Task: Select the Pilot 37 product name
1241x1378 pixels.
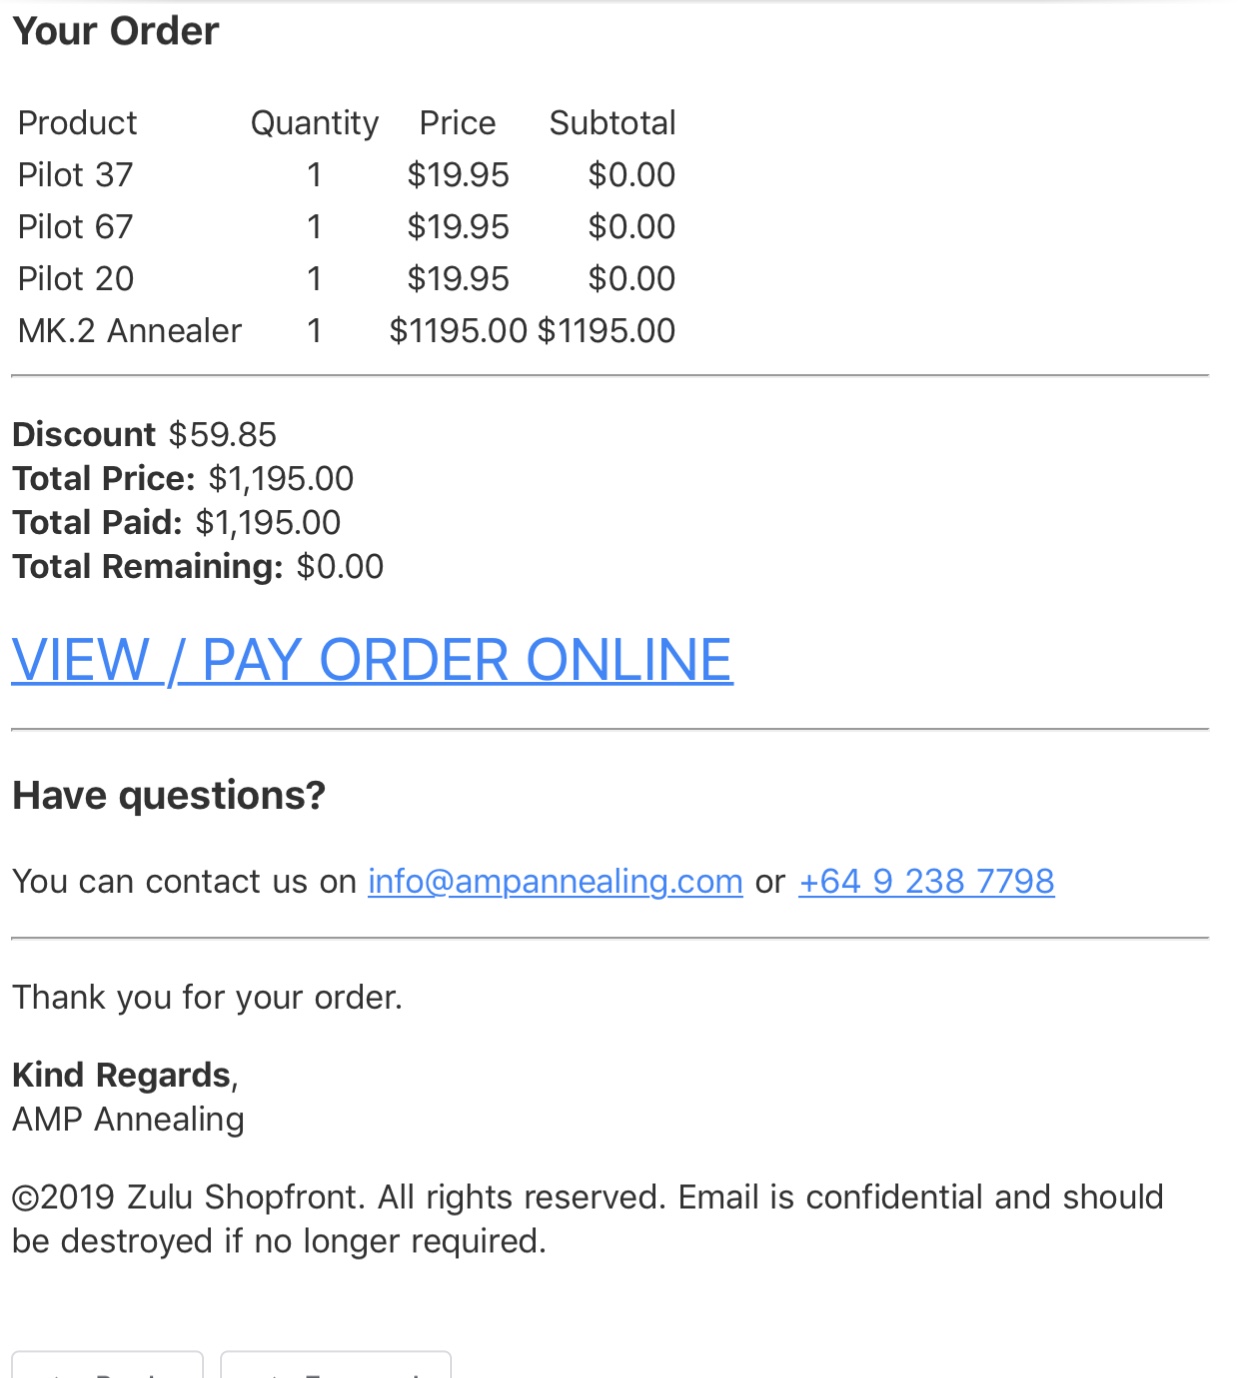Action: pyautogui.click(x=76, y=175)
